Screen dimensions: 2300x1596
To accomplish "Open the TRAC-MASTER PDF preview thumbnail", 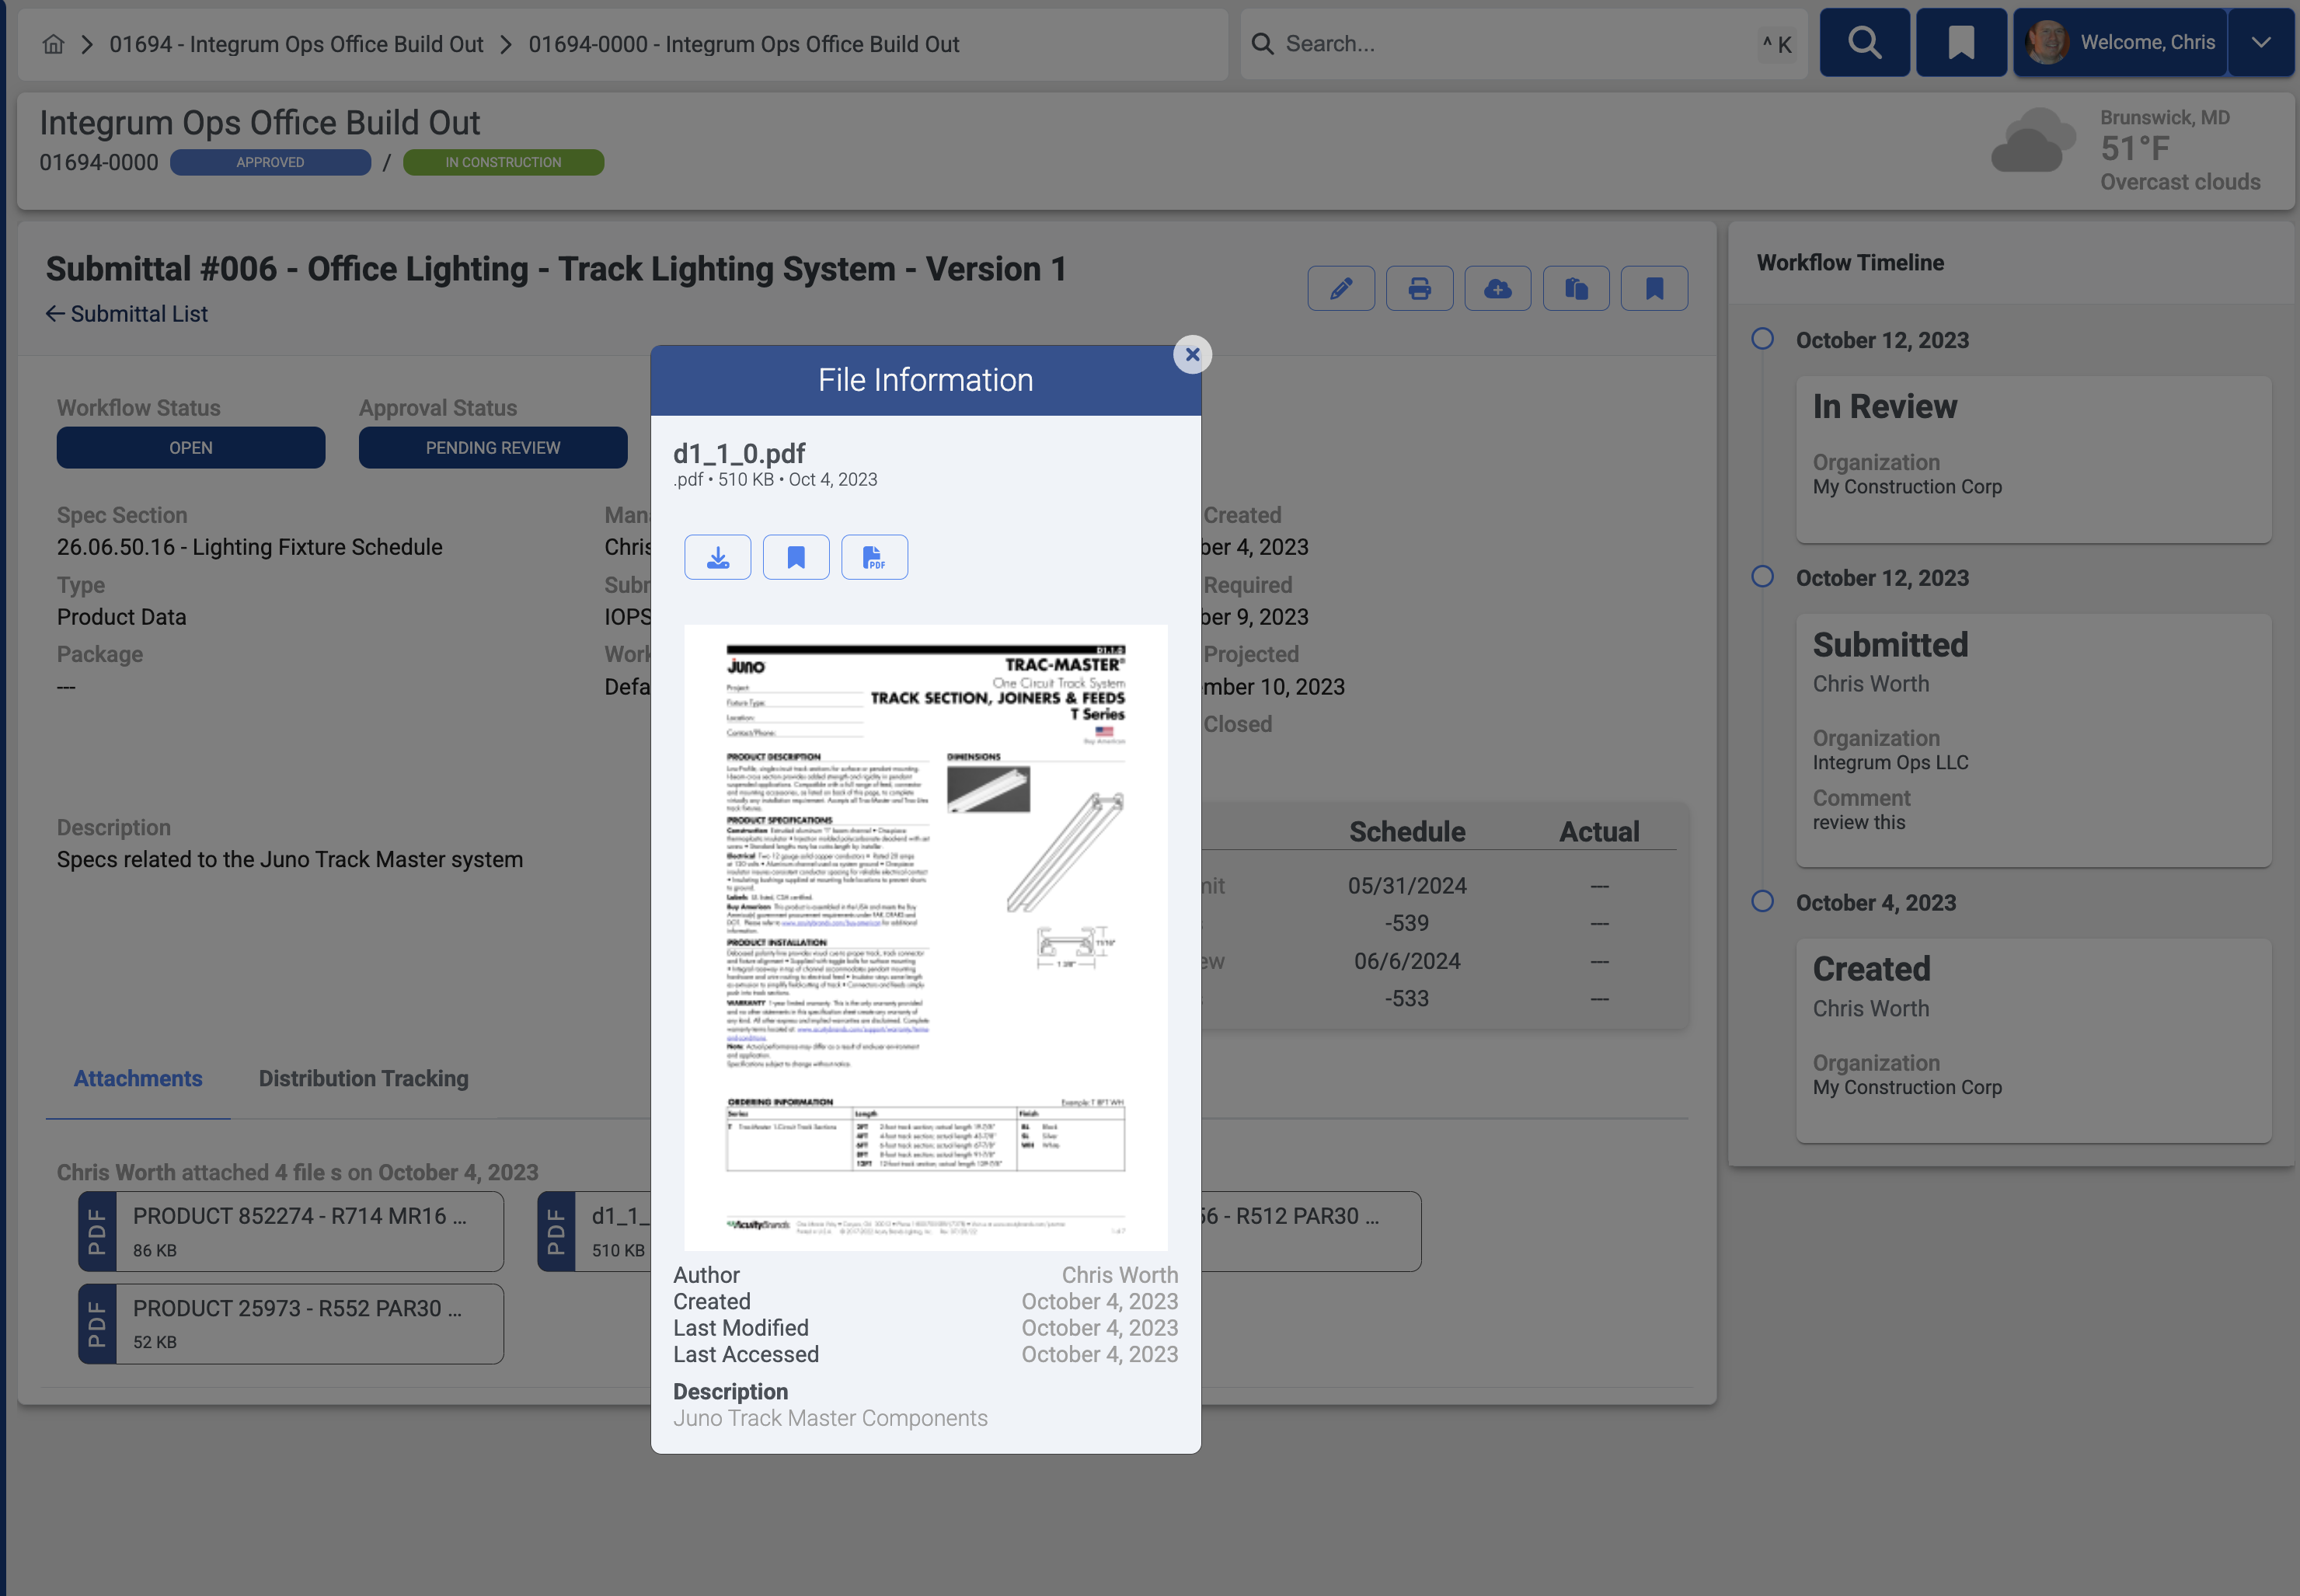I will pos(925,937).
